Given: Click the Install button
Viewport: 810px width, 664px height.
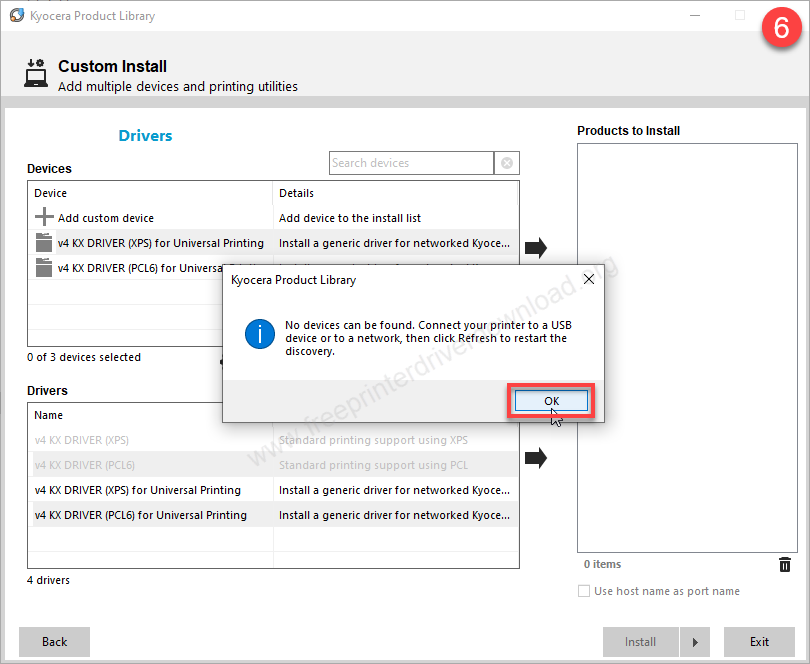Looking at the screenshot, I should click(640, 642).
